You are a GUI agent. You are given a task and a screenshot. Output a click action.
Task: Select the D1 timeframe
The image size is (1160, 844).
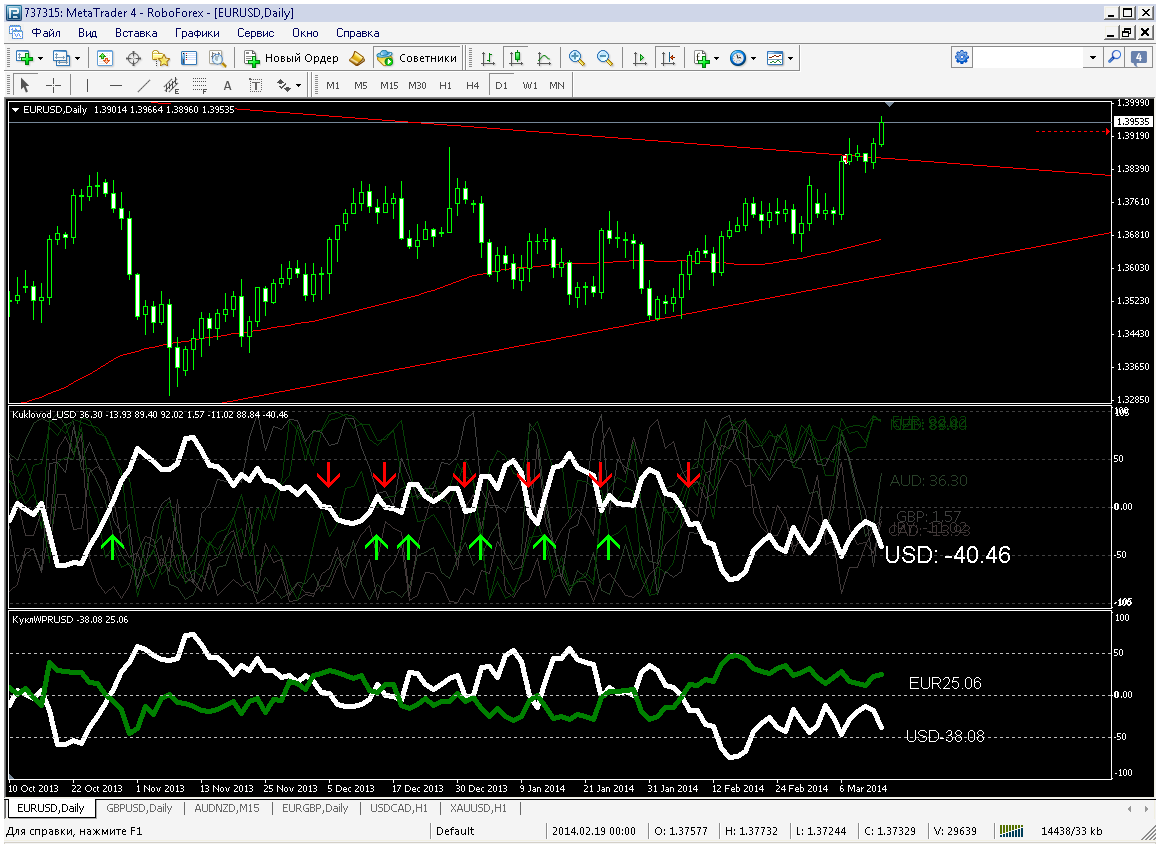pos(502,85)
